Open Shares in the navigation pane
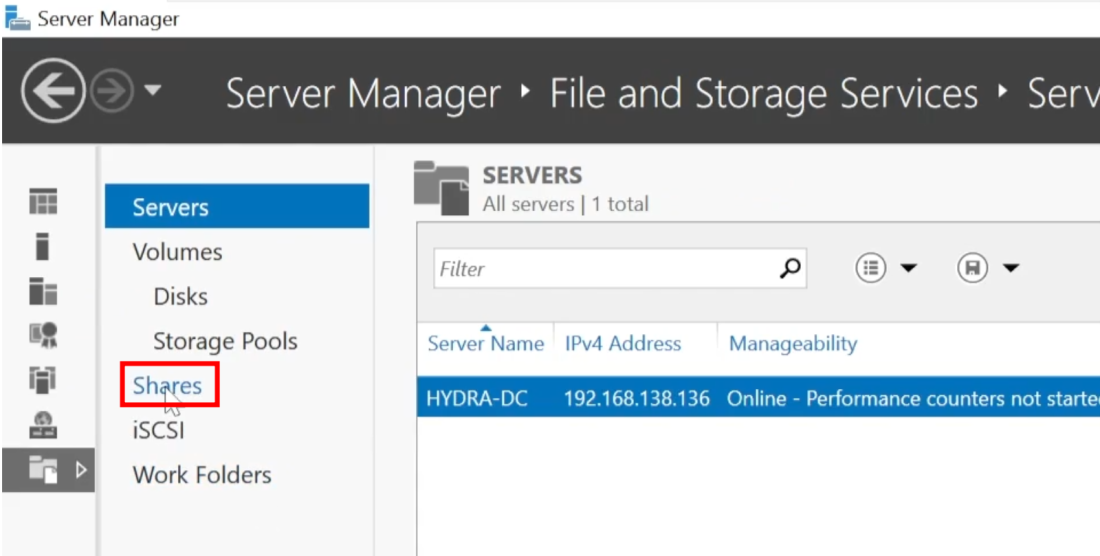The height and width of the screenshot is (556, 1100). pyautogui.click(x=167, y=386)
